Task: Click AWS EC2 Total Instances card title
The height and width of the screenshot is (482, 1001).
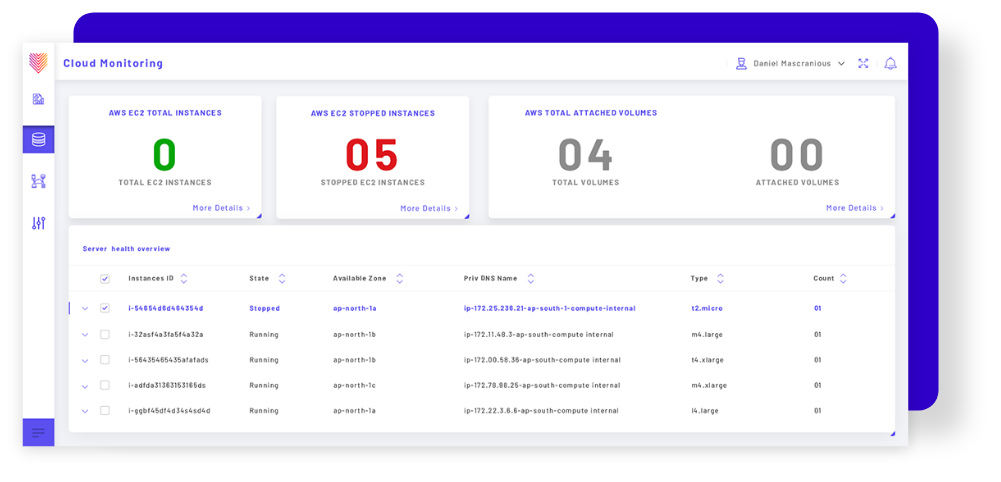Action: click(165, 113)
